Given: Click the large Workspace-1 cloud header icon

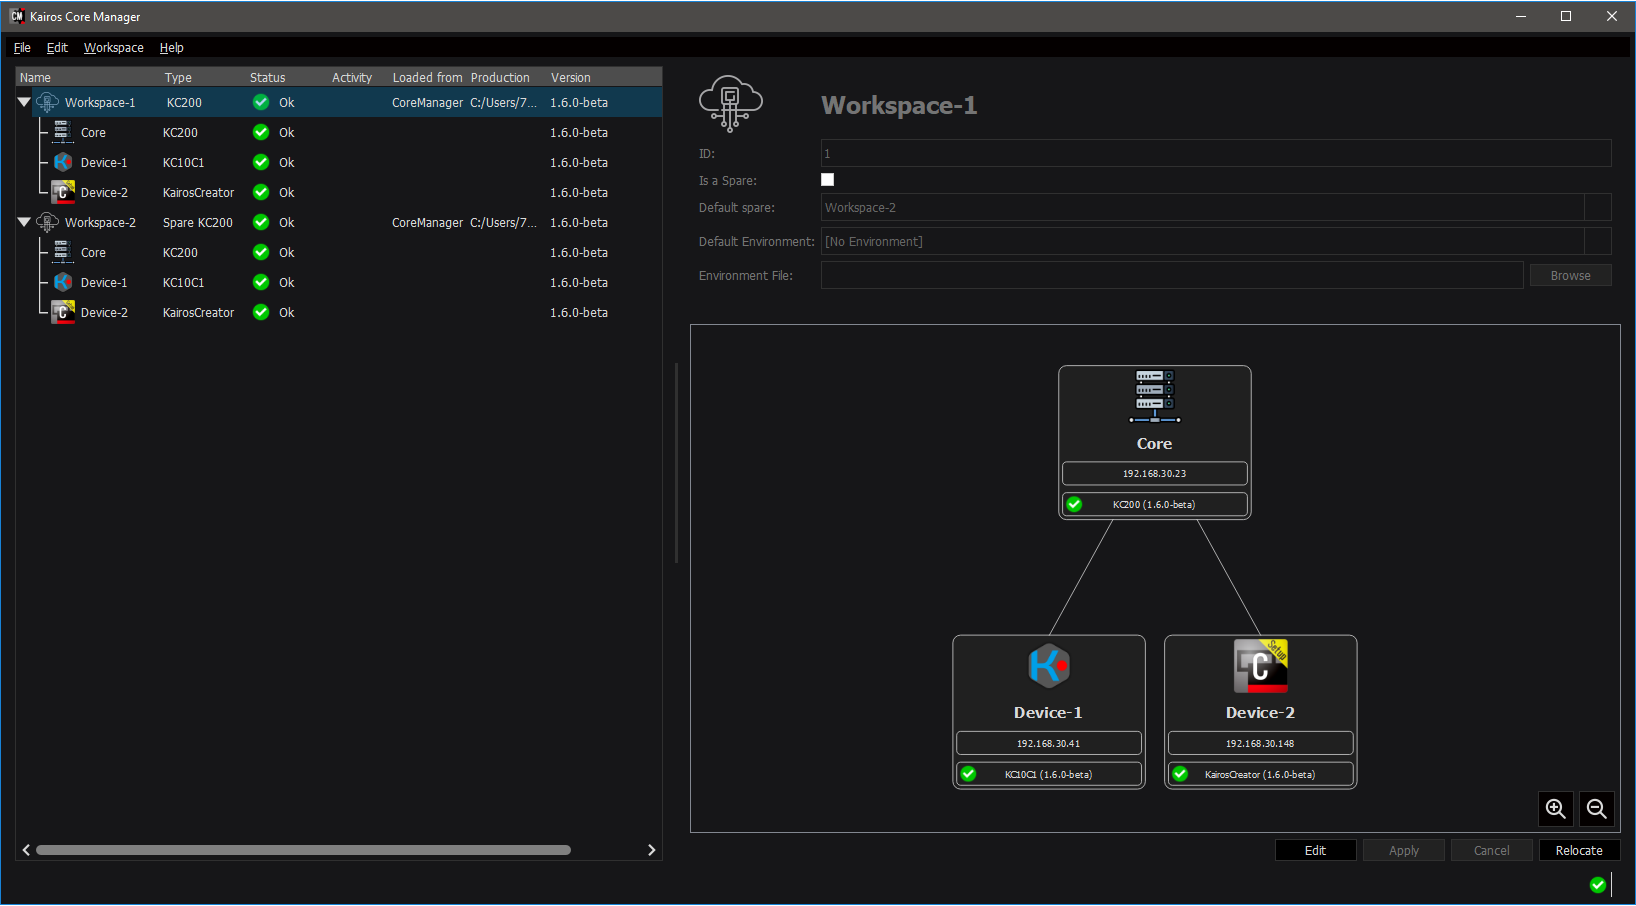Looking at the screenshot, I should pos(730,104).
